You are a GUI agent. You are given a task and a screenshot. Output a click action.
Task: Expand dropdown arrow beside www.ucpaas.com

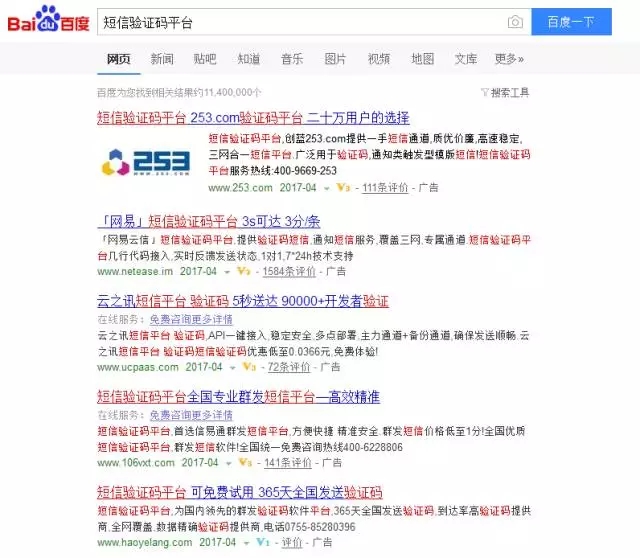point(233,368)
